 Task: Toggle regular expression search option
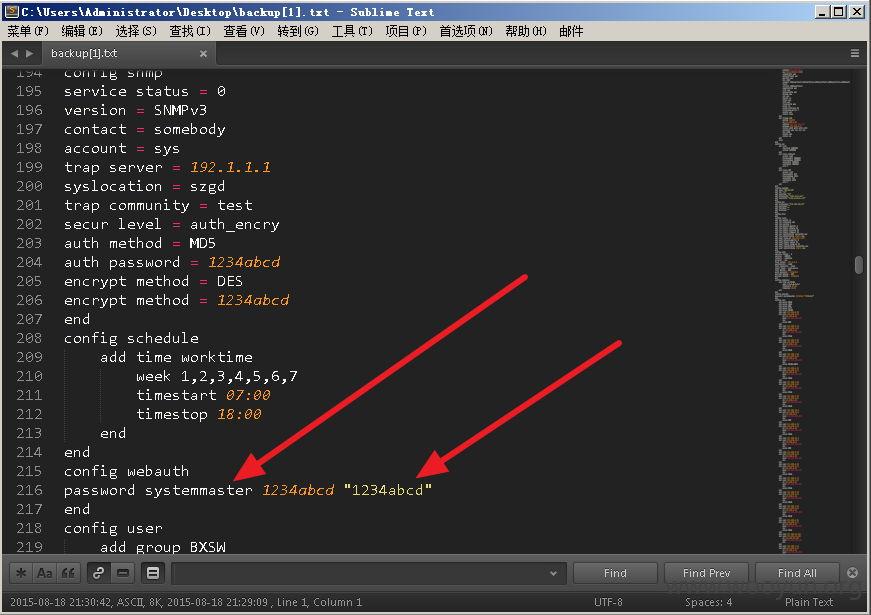click(x=21, y=573)
